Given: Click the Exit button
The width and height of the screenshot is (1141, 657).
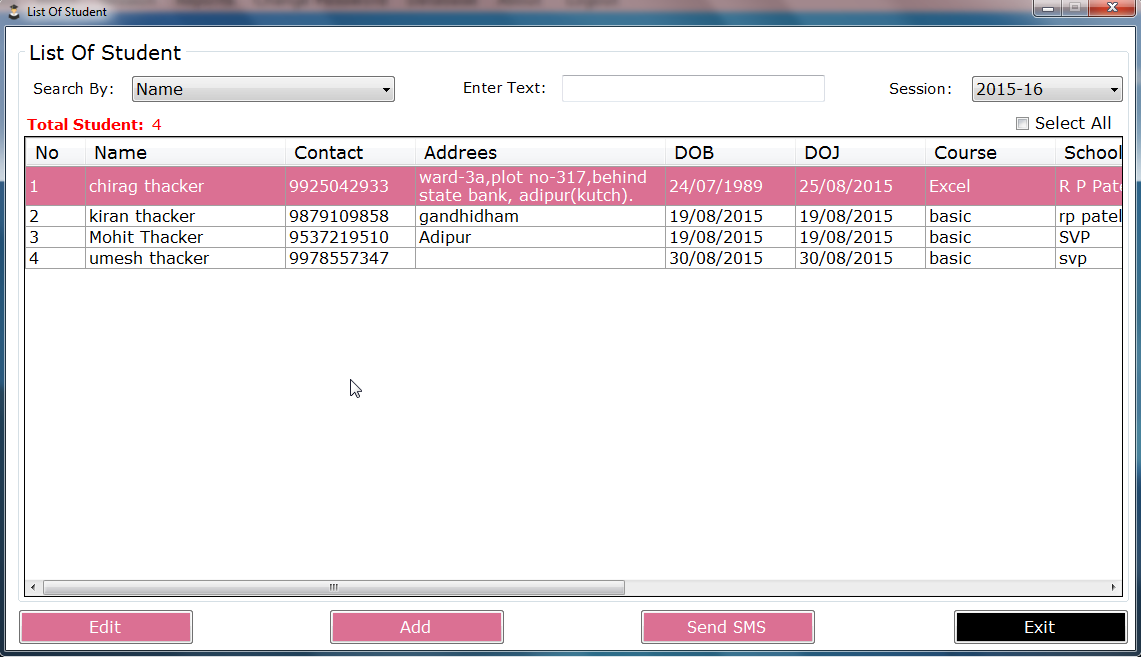Looking at the screenshot, I should coord(1040,627).
